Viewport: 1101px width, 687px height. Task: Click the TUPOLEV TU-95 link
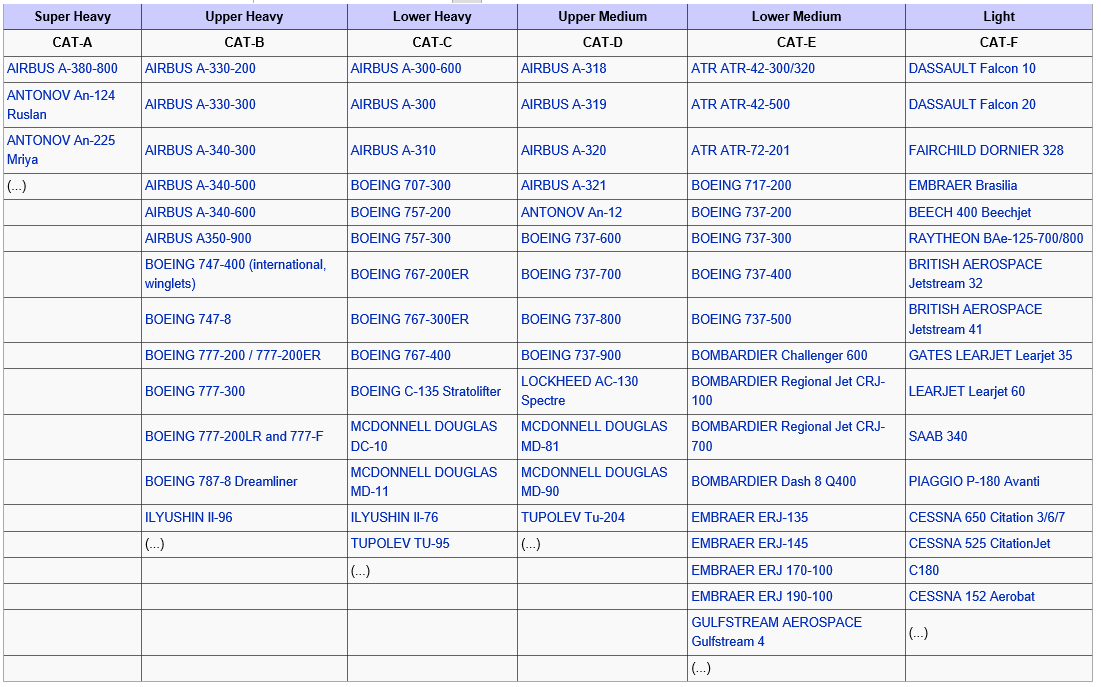[400, 544]
